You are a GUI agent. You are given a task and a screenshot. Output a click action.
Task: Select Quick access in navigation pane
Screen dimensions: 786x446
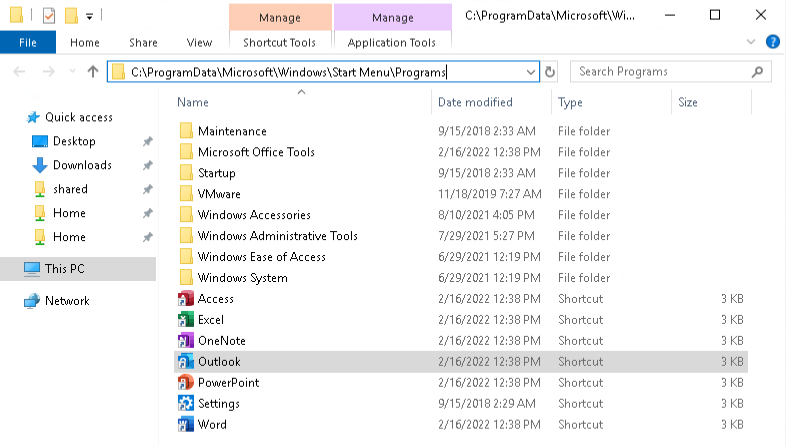coord(79,117)
